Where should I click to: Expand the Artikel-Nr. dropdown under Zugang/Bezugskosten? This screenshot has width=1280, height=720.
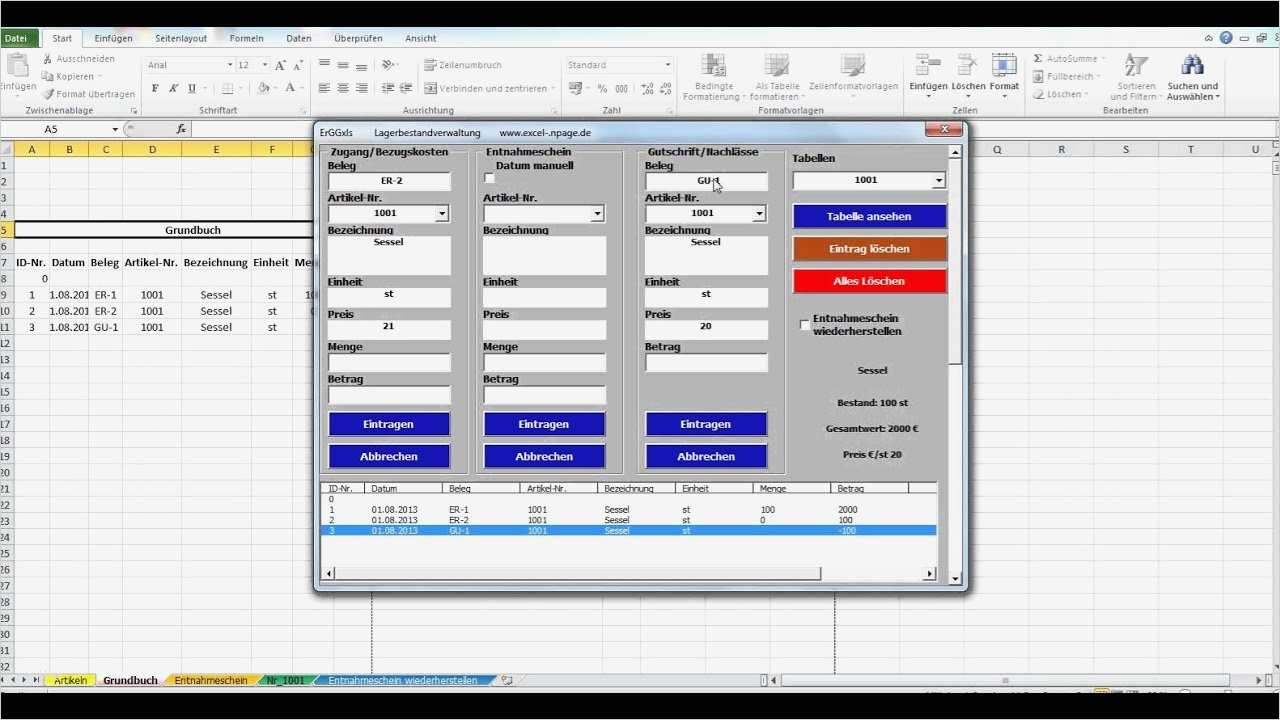coord(442,213)
